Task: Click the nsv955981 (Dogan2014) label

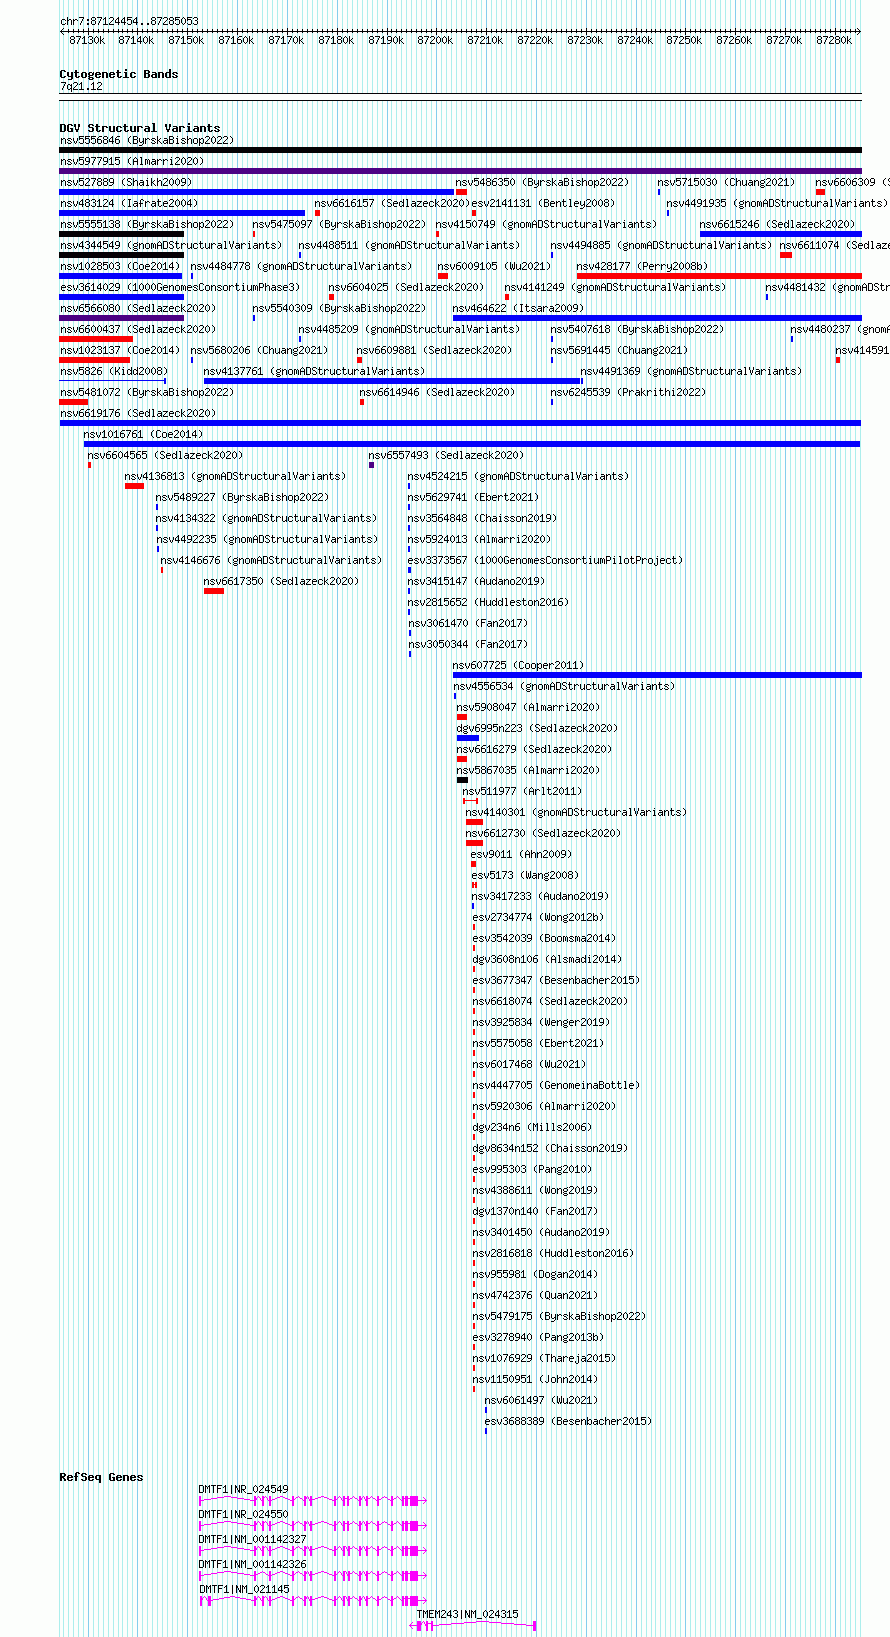Action: (x=535, y=1274)
